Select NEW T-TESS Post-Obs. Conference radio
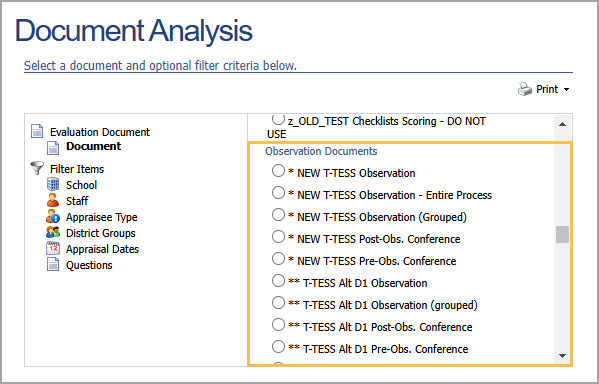Screen dimensions: 599x384 pyautogui.click(x=278, y=237)
